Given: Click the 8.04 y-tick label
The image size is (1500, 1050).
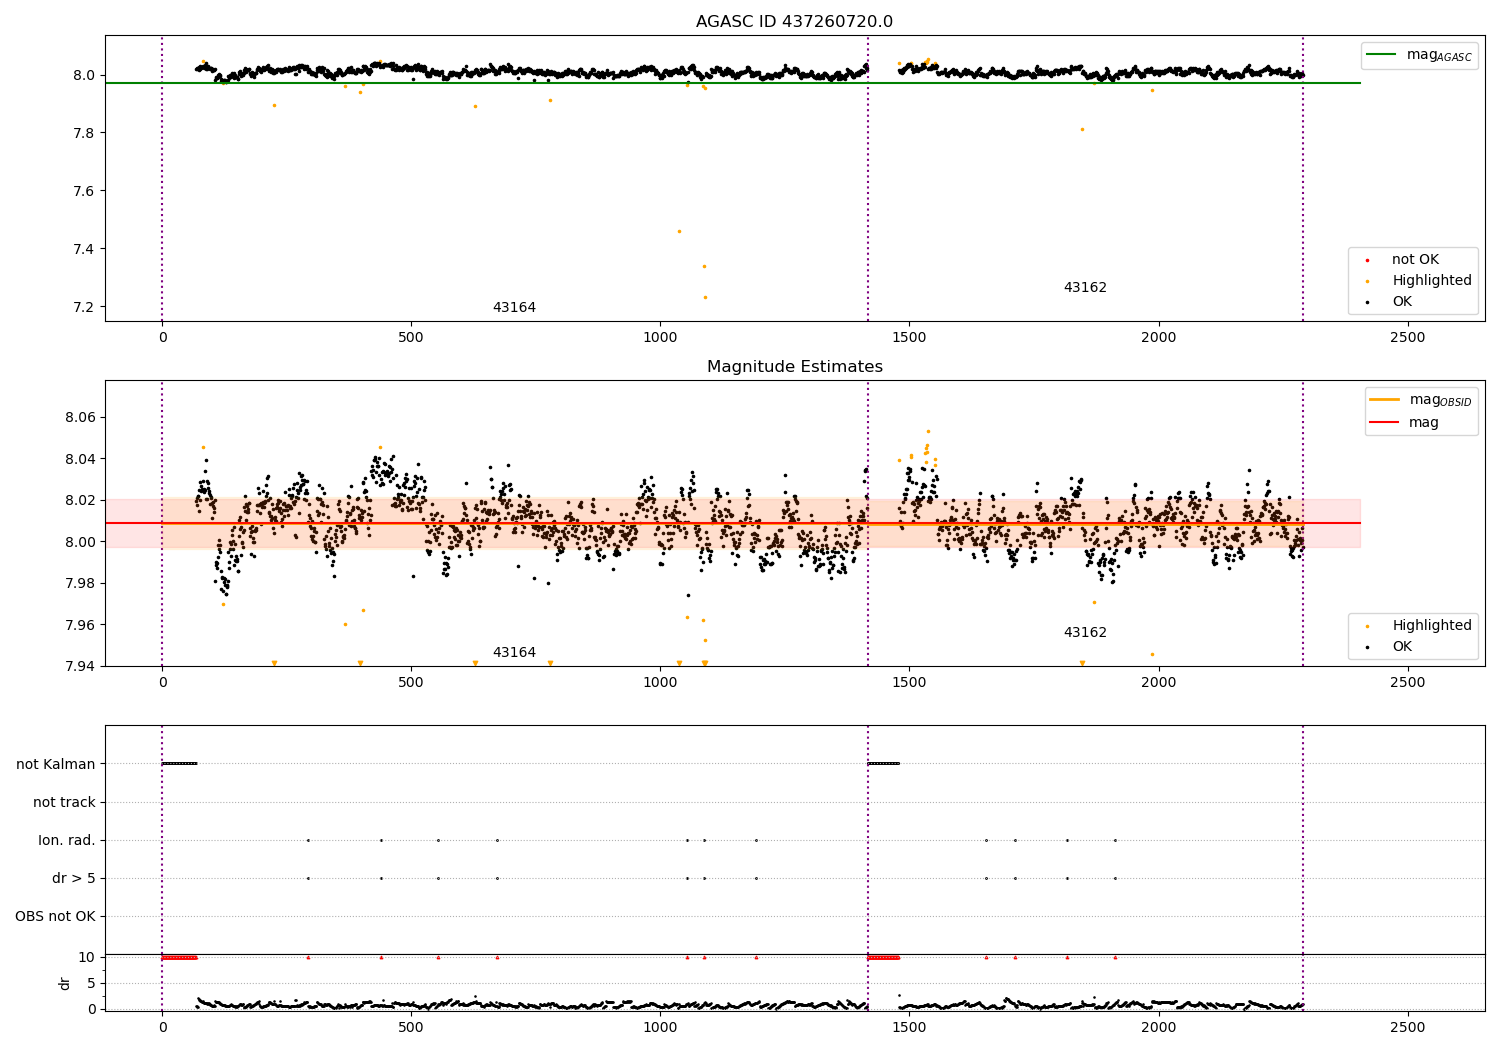Looking at the screenshot, I should coord(80,459).
